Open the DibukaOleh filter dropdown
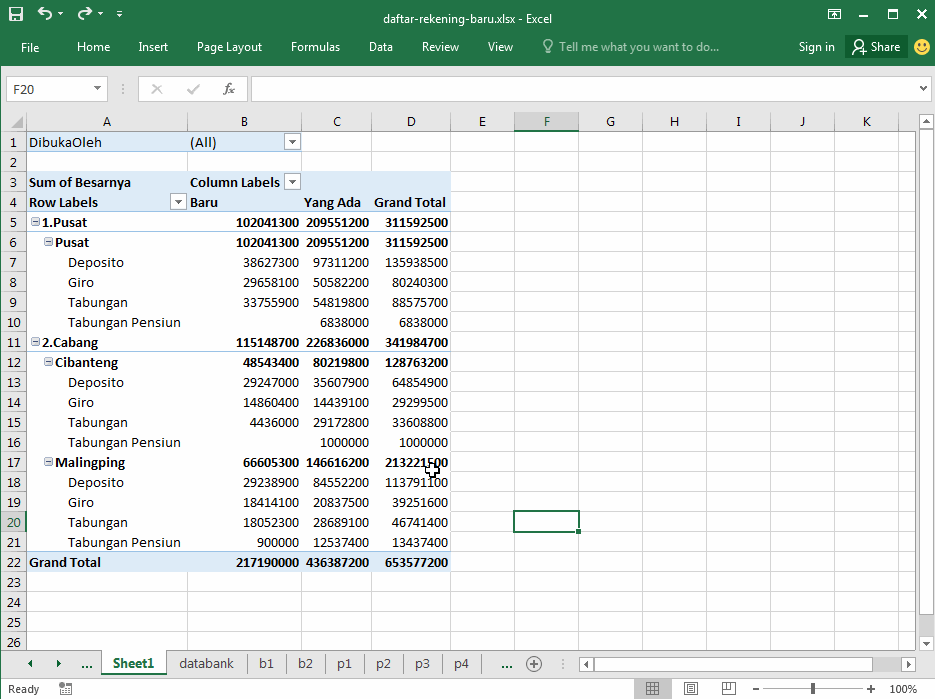 pyautogui.click(x=291, y=141)
